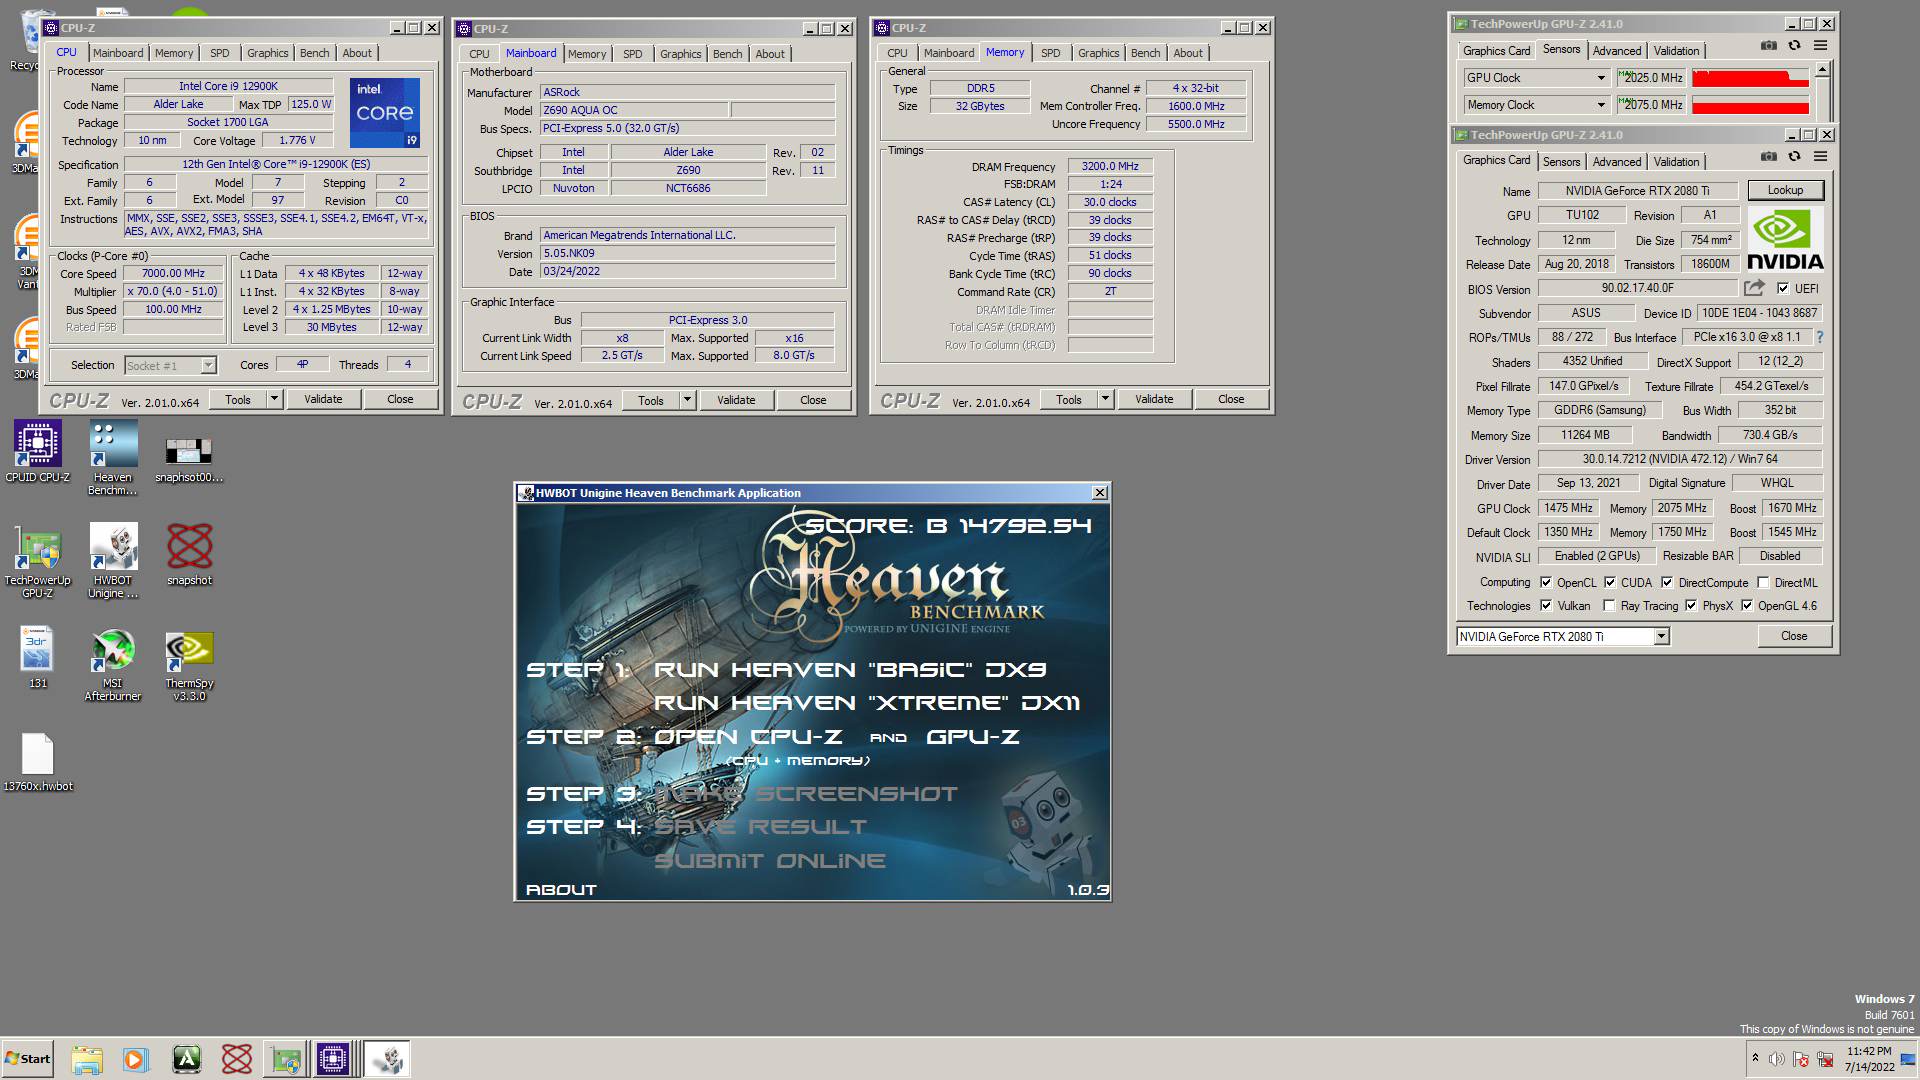The image size is (1920, 1080).
Task: Click the Memory Clock red sensor graph
Action: [1751, 105]
